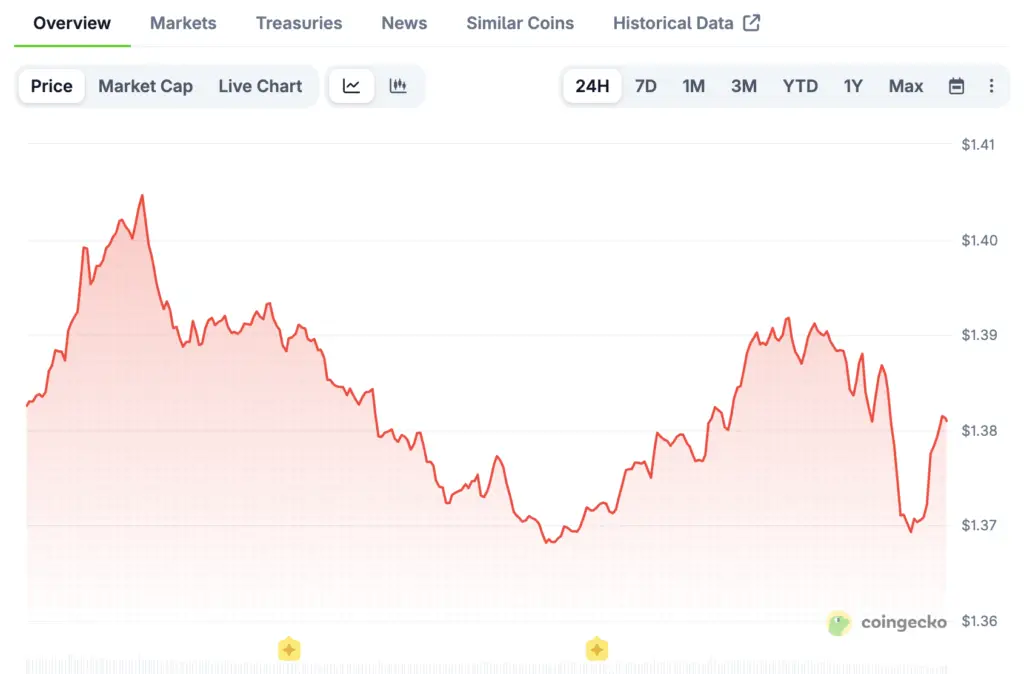Select the 7D time range

(646, 86)
